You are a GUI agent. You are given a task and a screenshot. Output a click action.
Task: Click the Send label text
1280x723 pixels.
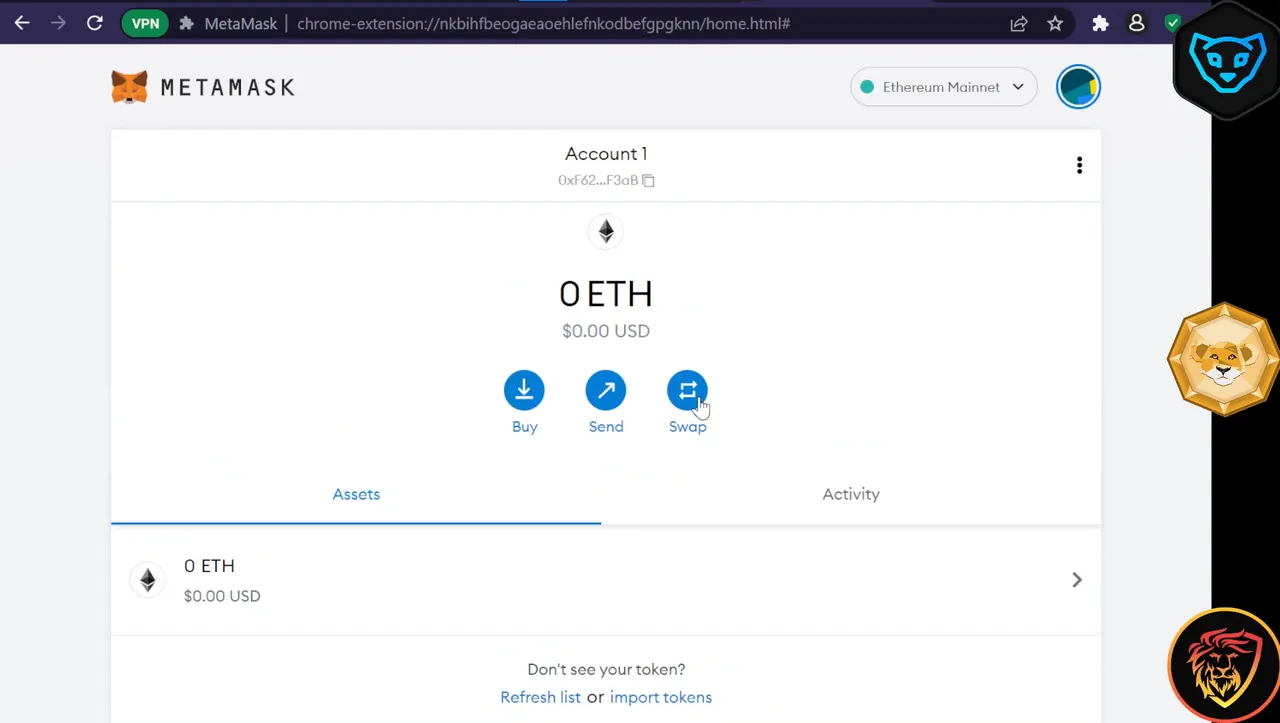(606, 427)
